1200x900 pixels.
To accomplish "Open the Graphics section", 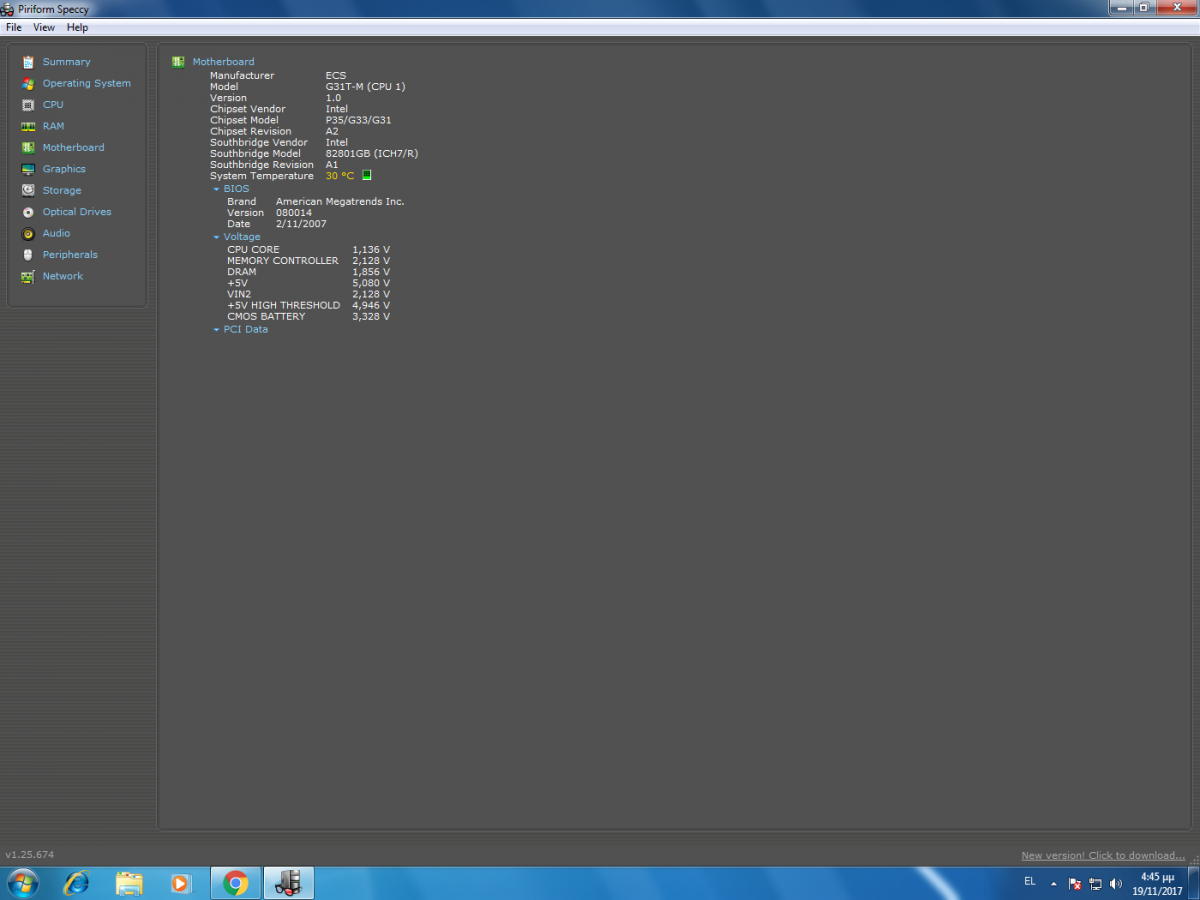I will click(64, 169).
